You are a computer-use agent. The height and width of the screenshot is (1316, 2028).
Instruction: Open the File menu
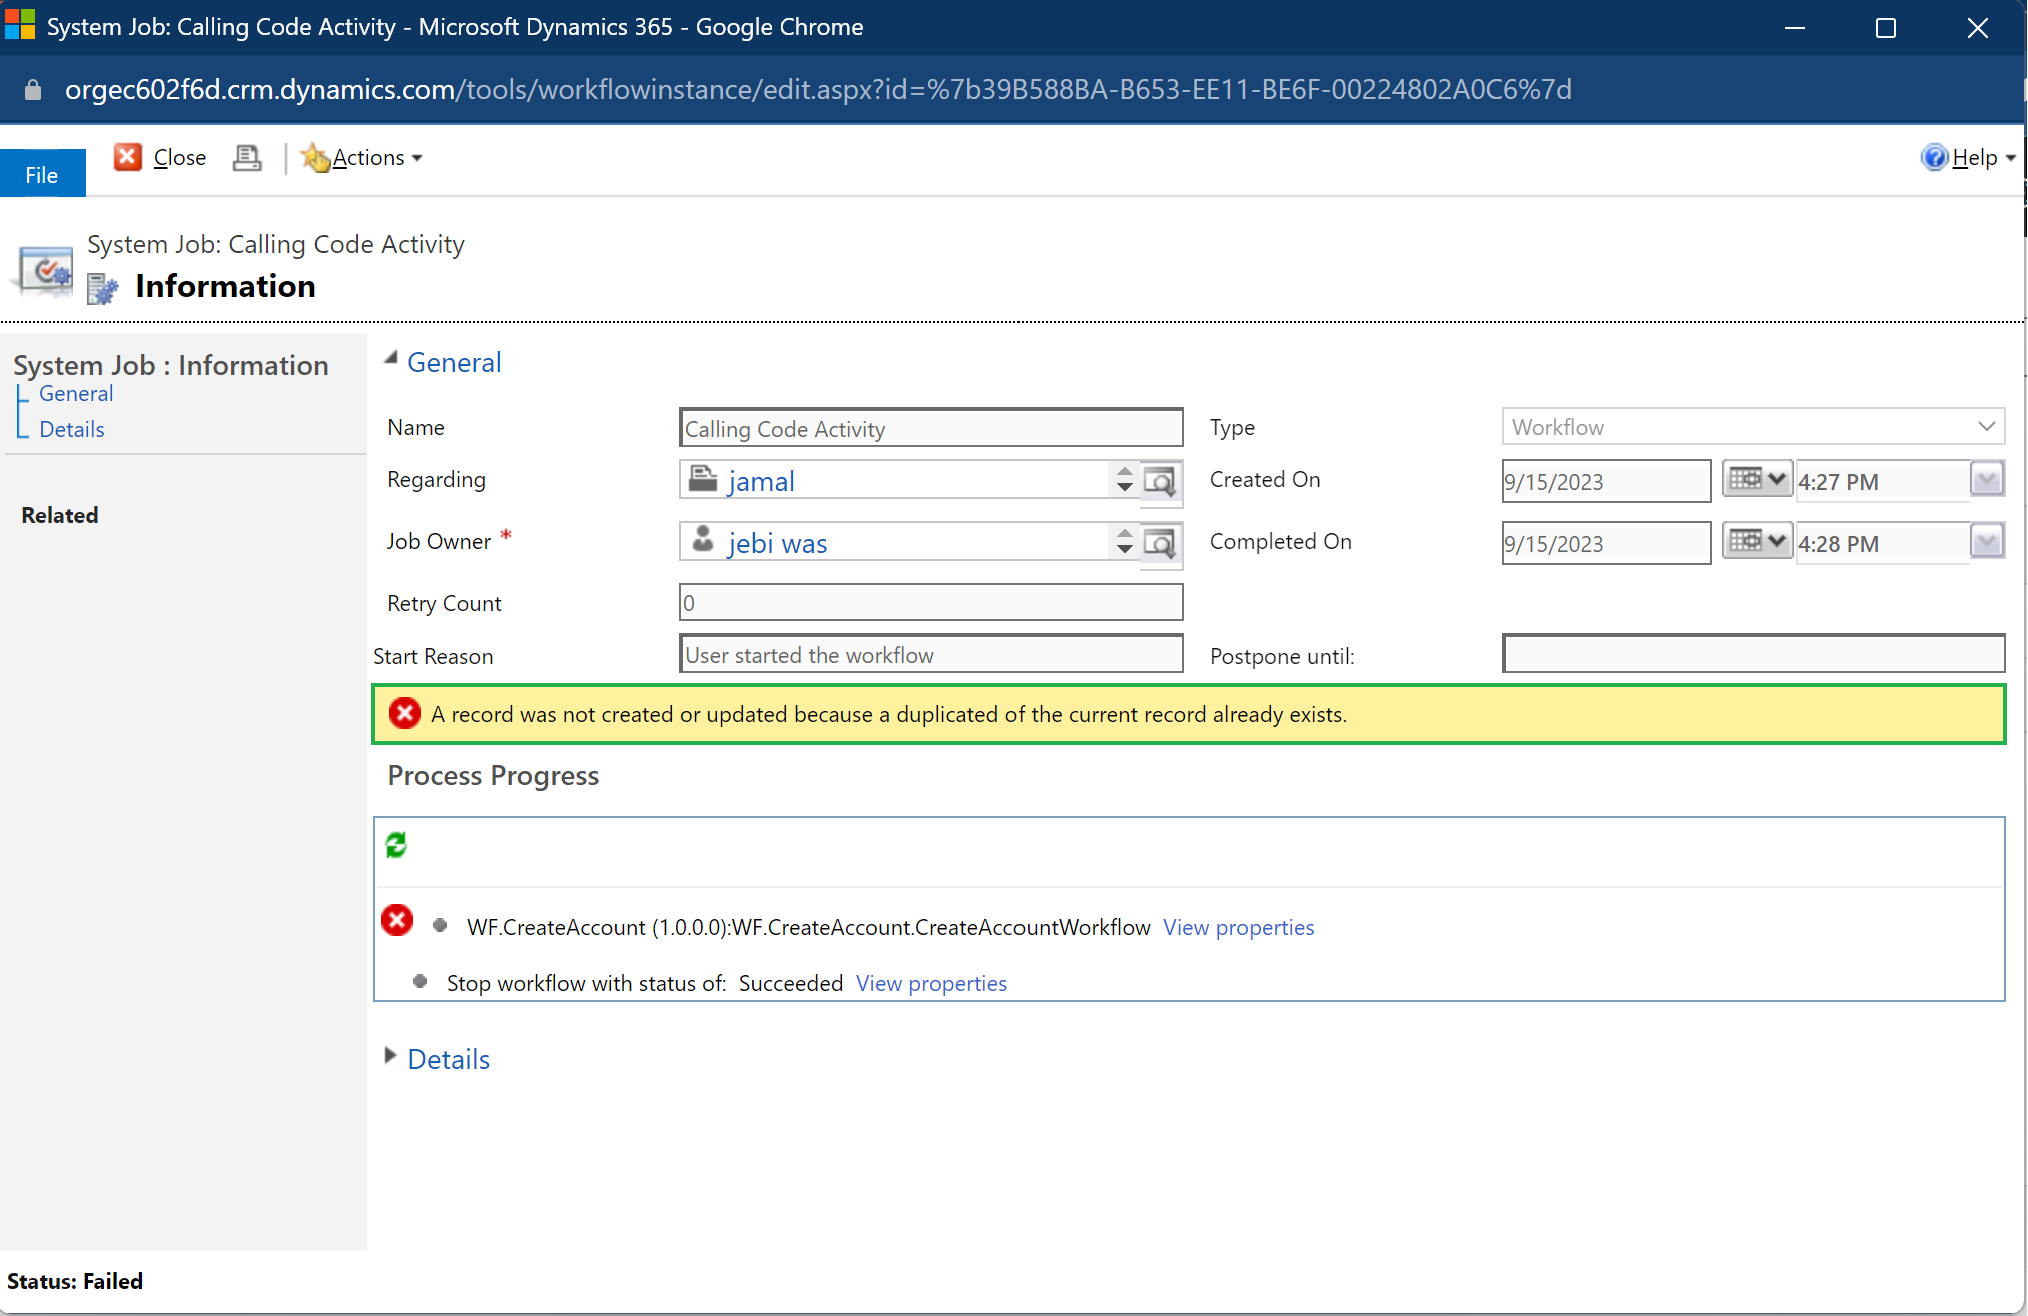pos(42,173)
